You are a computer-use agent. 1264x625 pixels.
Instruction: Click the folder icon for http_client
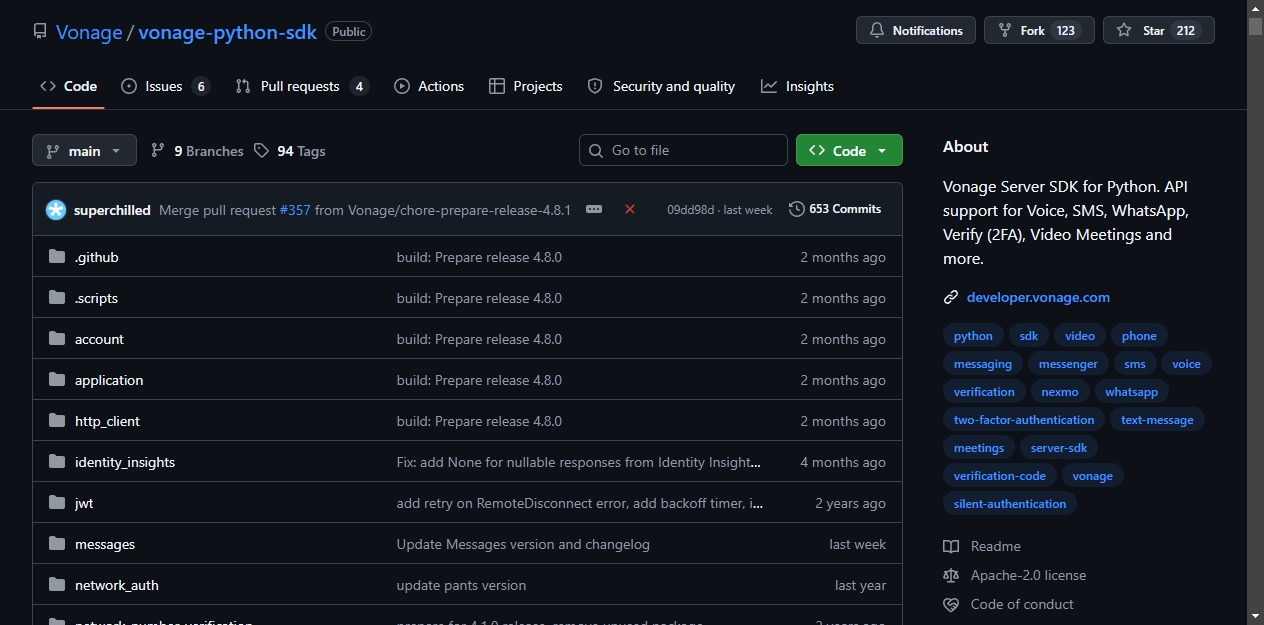pyautogui.click(x=57, y=421)
